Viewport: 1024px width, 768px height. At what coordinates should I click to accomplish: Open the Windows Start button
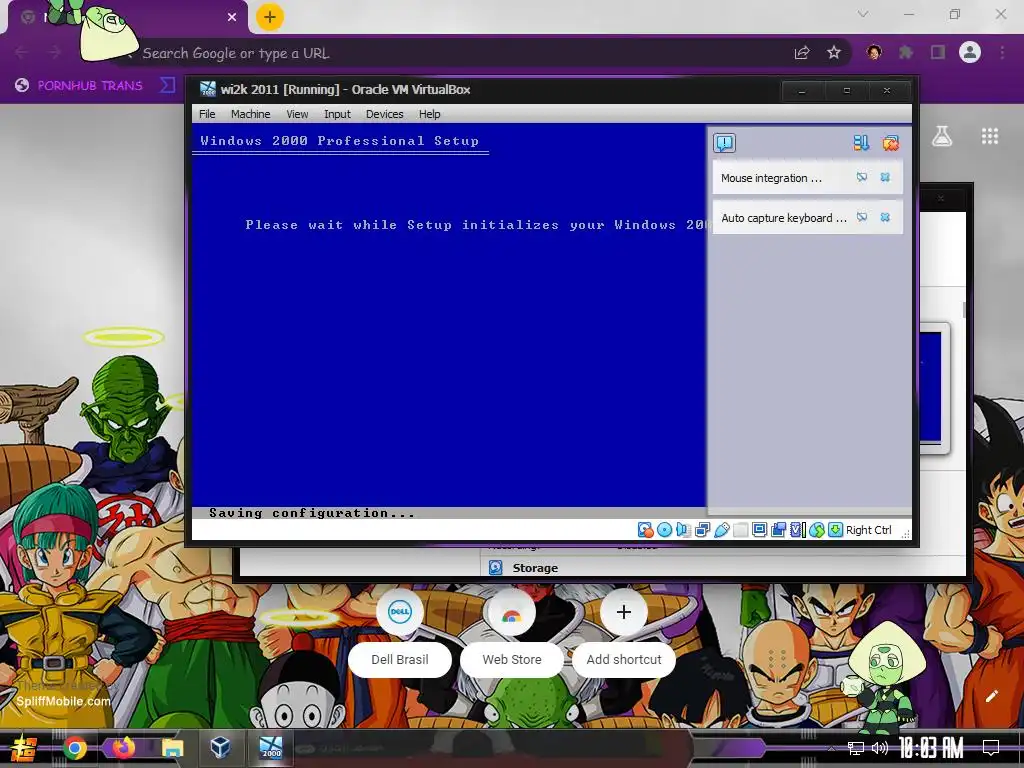tap(24, 748)
